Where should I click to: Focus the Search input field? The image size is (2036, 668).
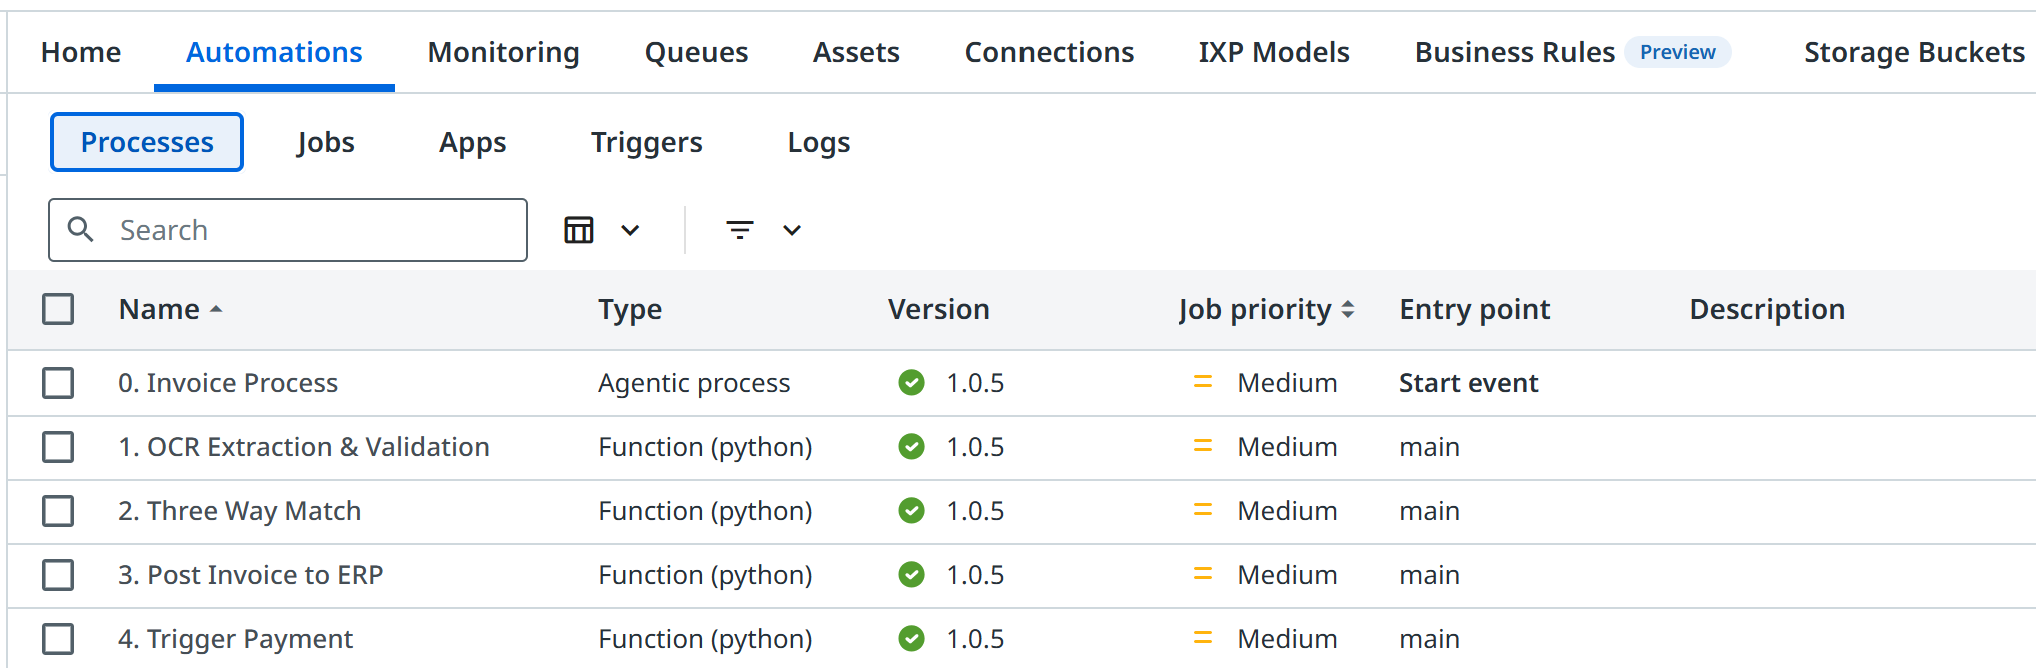288,230
